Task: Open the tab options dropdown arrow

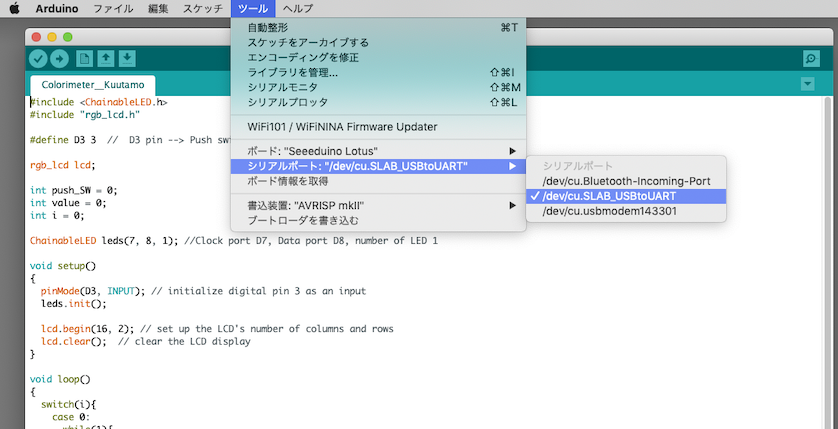Action: tap(808, 84)
